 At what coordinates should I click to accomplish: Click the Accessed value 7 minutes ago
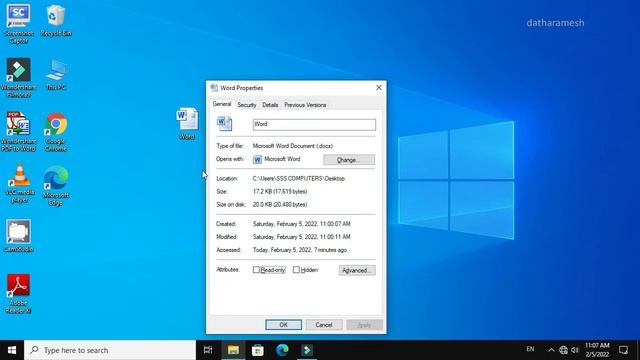(300, 250)
